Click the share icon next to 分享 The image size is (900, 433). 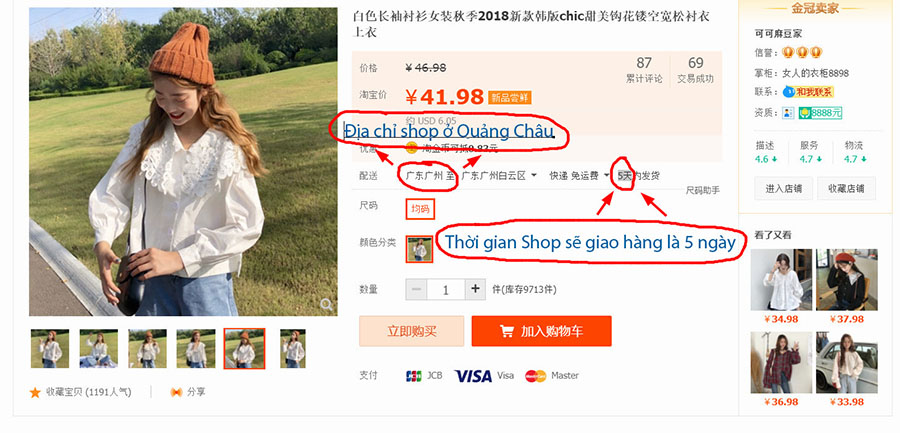pos(176,392)
